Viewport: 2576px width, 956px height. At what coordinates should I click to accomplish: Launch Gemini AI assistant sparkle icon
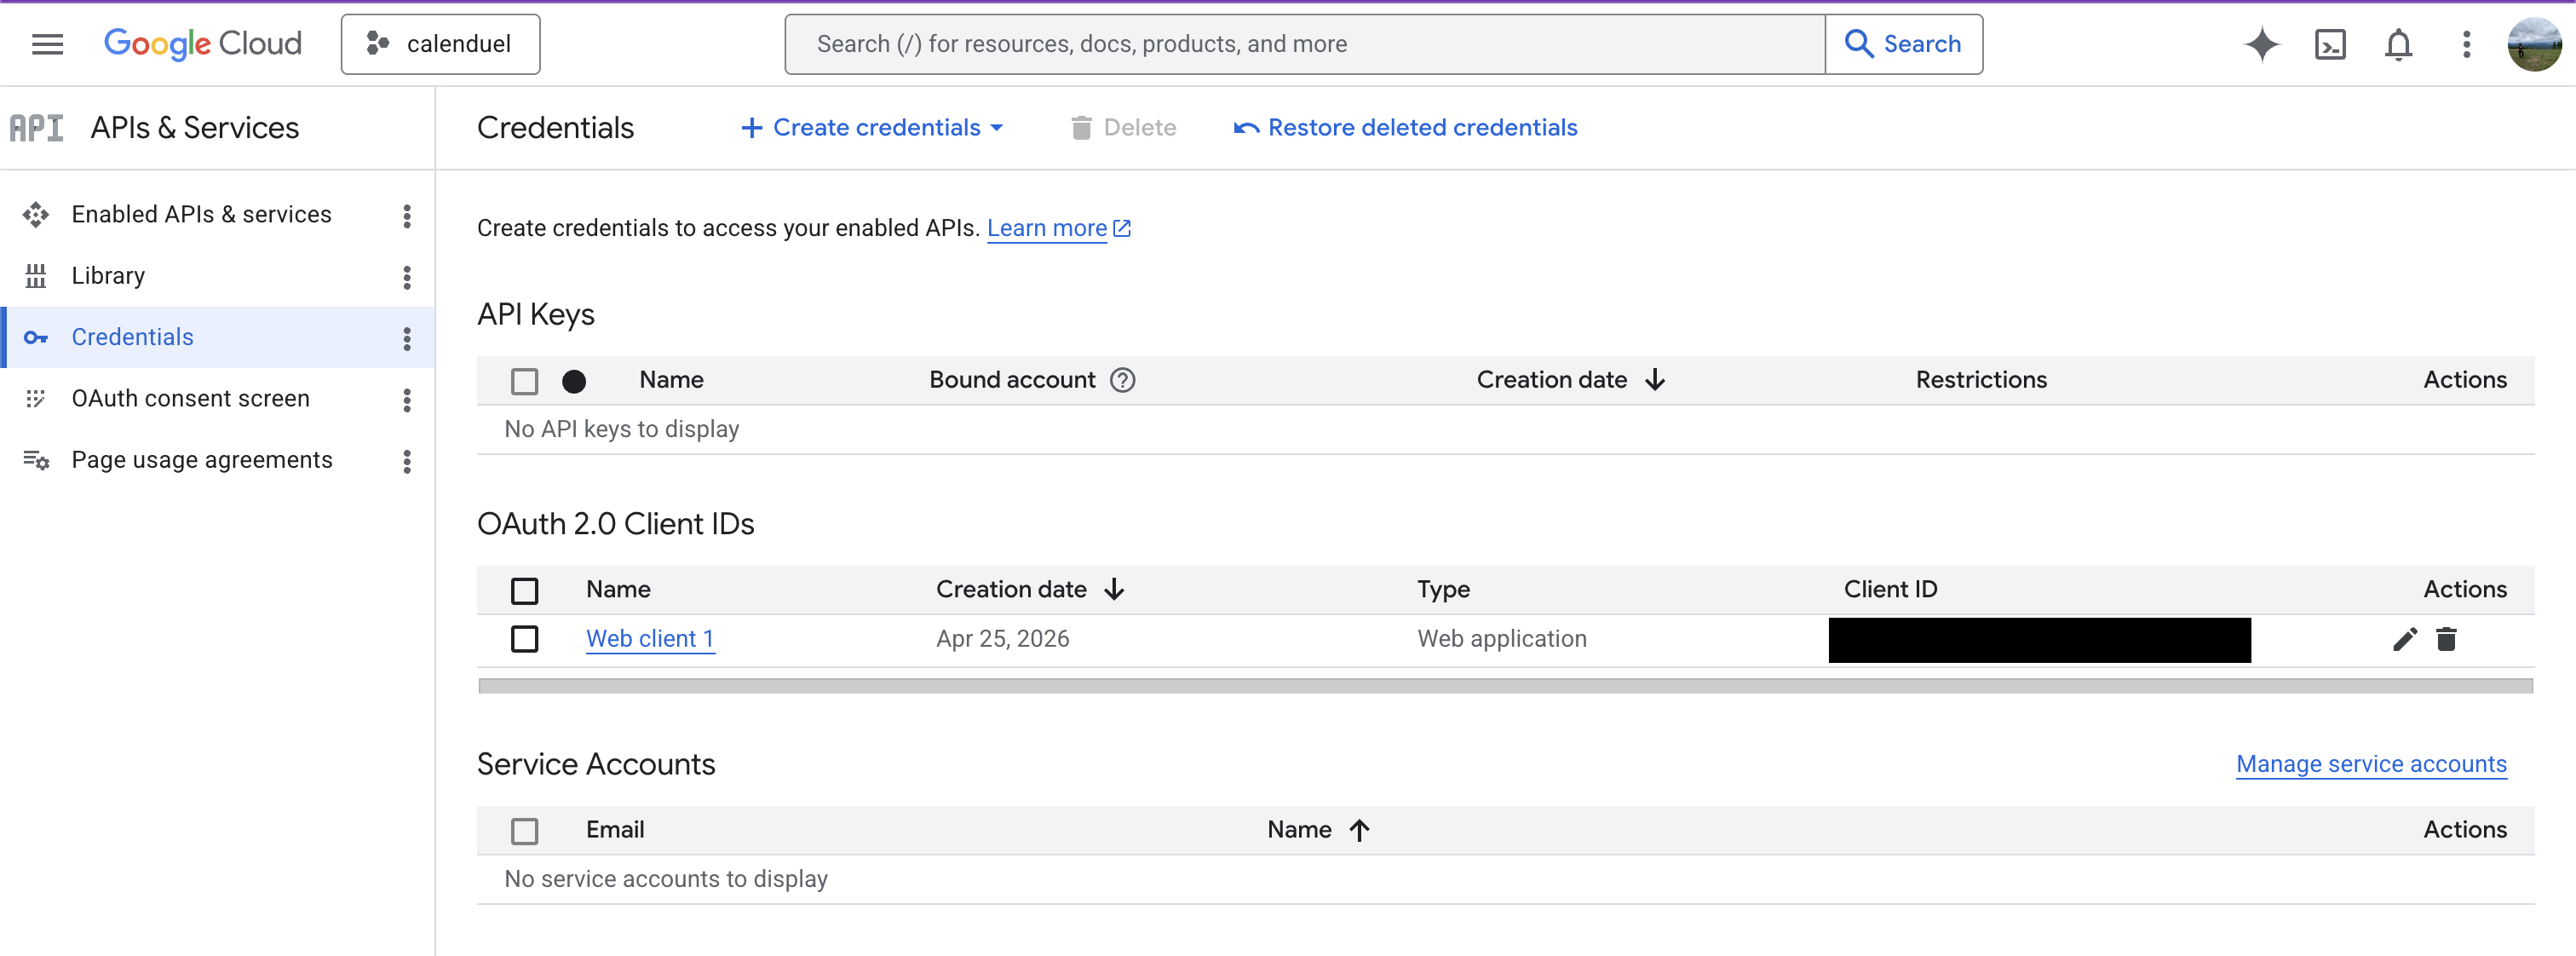pyautogui.click(x=2262, y=44)
